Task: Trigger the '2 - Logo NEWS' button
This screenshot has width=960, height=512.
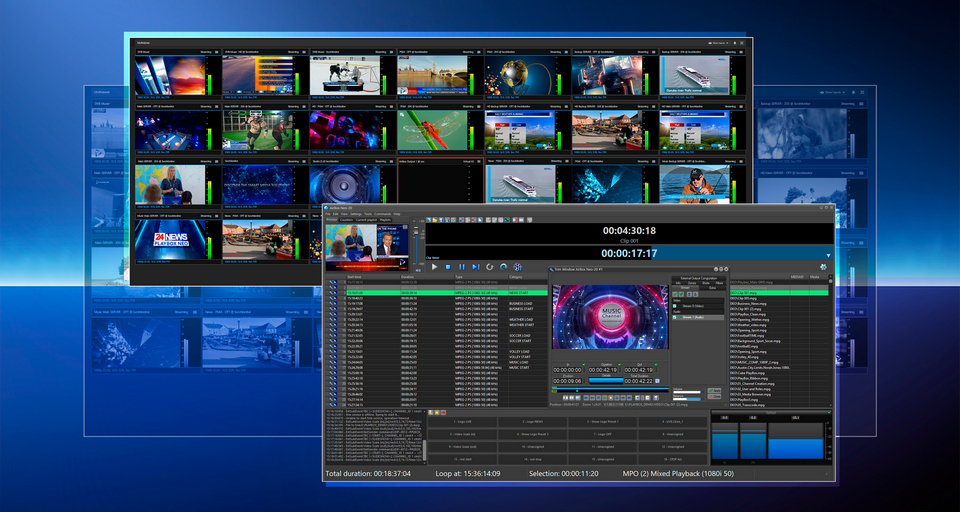Action: pos(533,423)
